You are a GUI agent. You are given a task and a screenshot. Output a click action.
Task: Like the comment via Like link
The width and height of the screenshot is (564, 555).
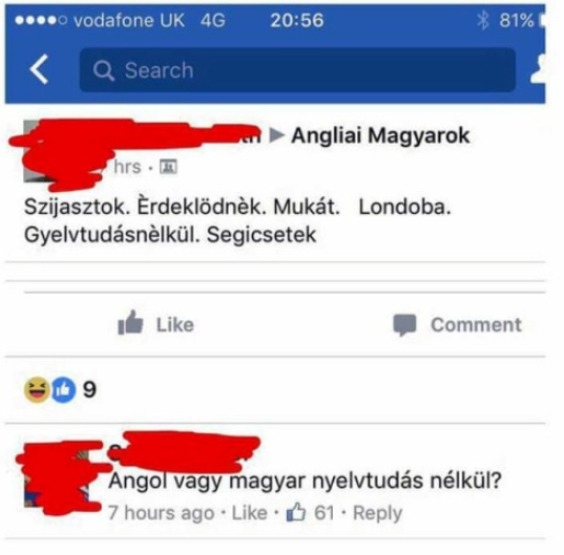pyautogui.click(x=249, y=513)
